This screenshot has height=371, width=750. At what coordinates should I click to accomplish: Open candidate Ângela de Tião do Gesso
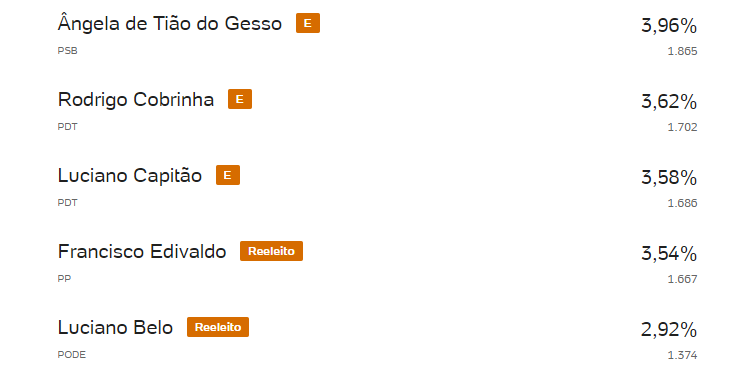coord(170,23)
